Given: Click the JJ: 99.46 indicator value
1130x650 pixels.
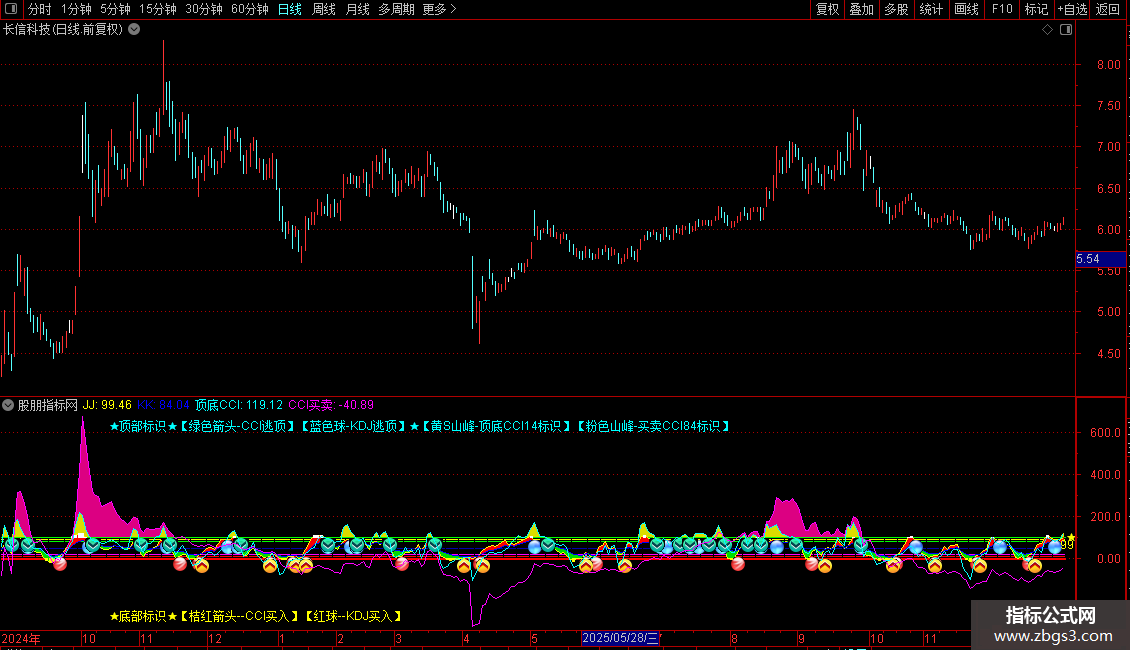Looking at the screenshot, I should (x=107, y=405).
